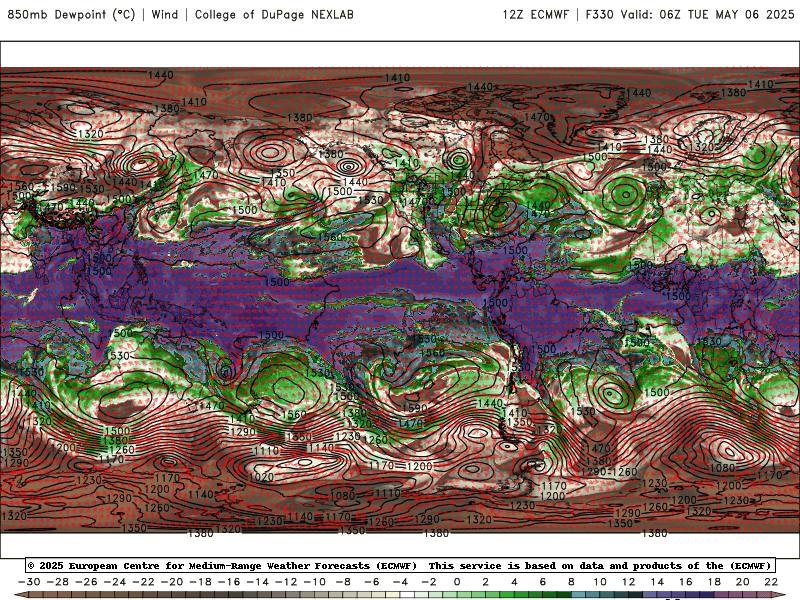The height and width of the screenshot is (600, 800).
Task: Click the 6 label on the color scale
Action: (x=543, y=582)
